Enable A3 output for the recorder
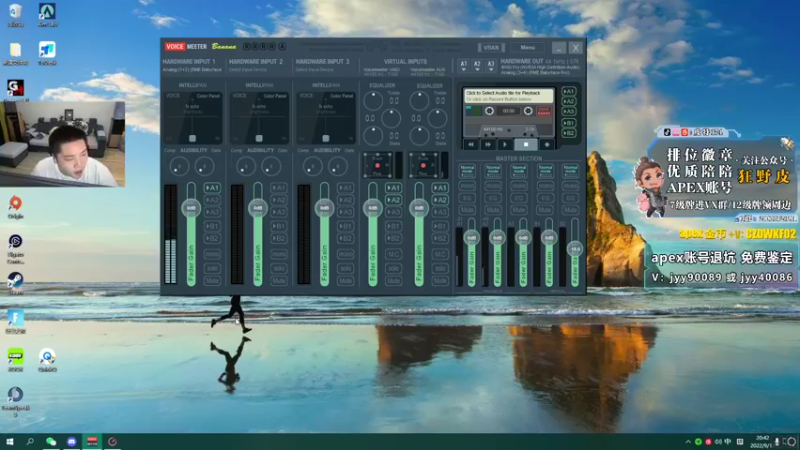800x450 pixels. pyautogui.click(x=569, y=111)
